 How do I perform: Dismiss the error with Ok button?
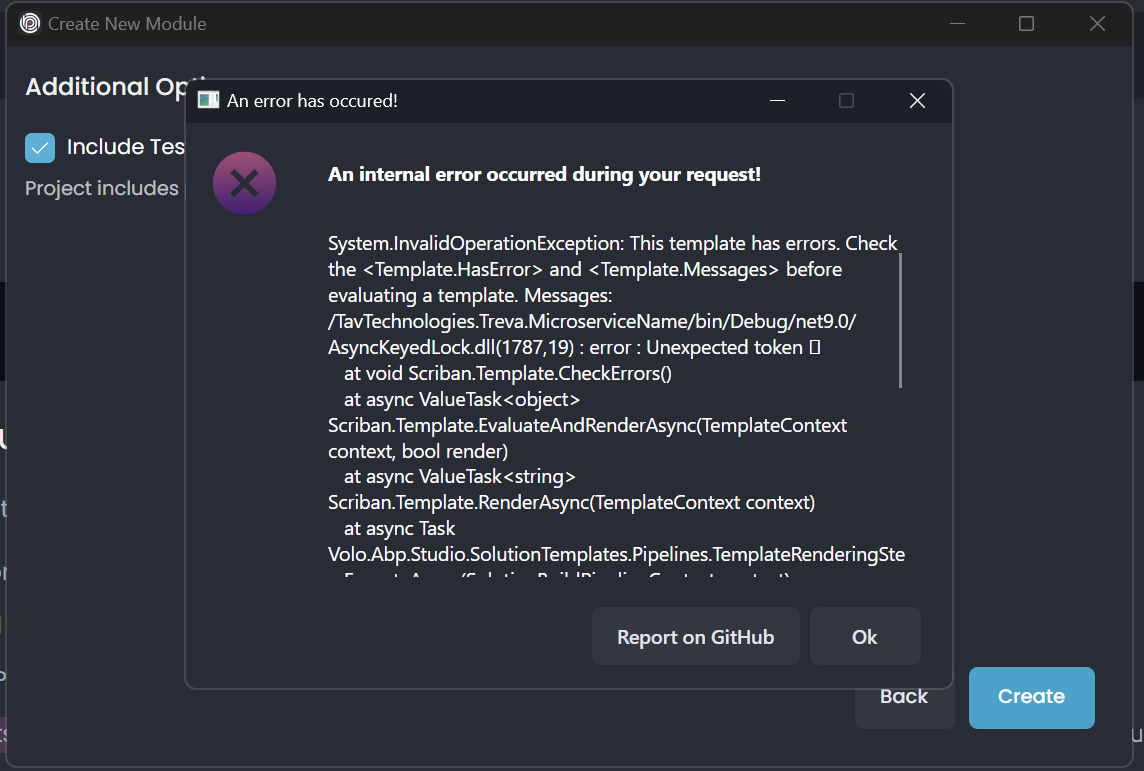coord(864,637)
